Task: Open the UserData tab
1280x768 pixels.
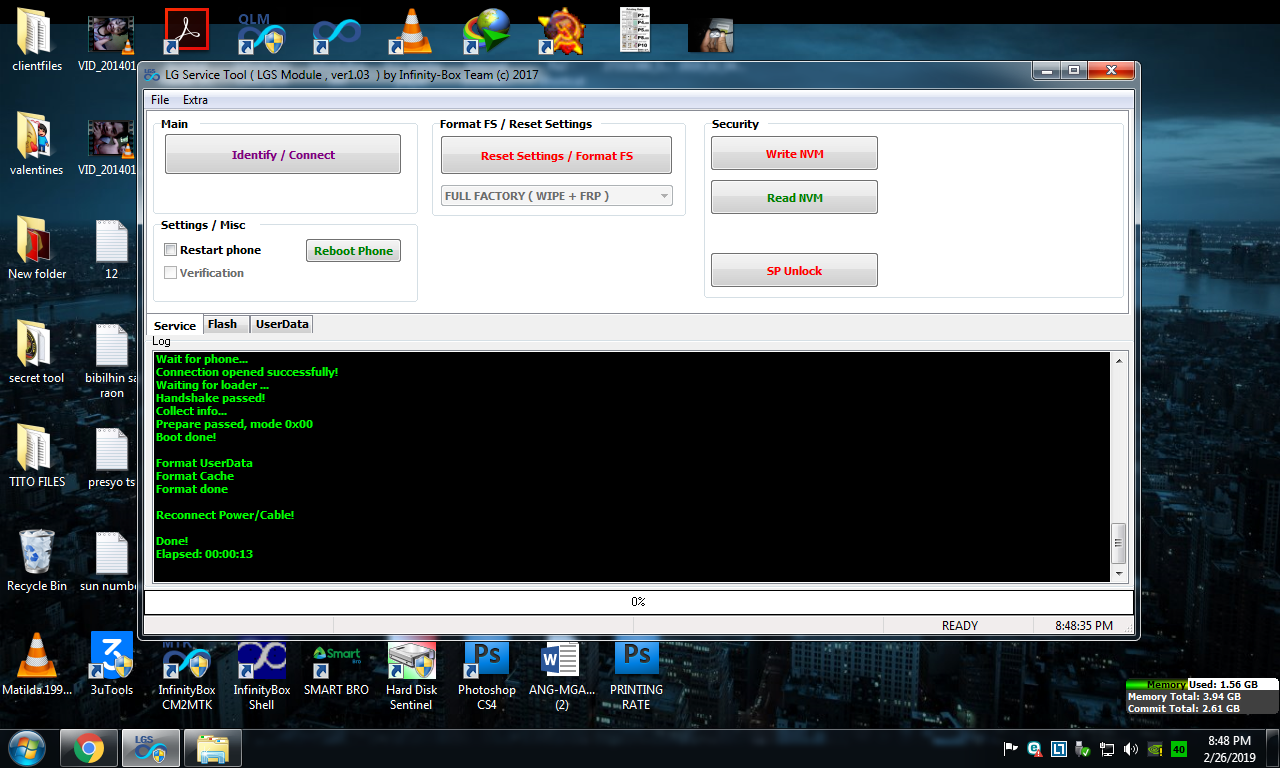Action: (x=282, y=324)
